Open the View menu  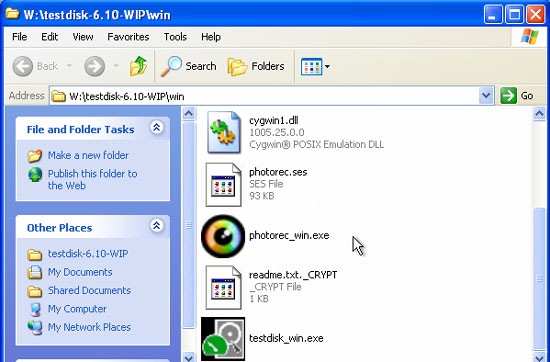coord(83,37)
